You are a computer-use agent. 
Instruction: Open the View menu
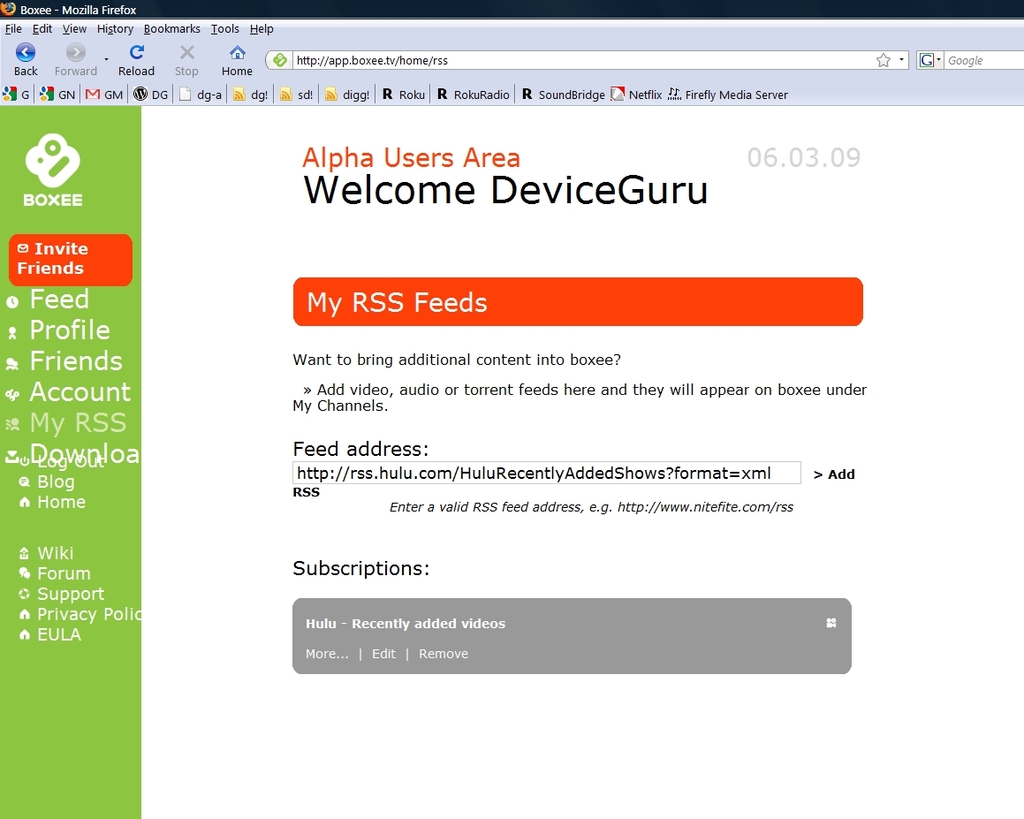pyautogui.click(x=74, y=29)
